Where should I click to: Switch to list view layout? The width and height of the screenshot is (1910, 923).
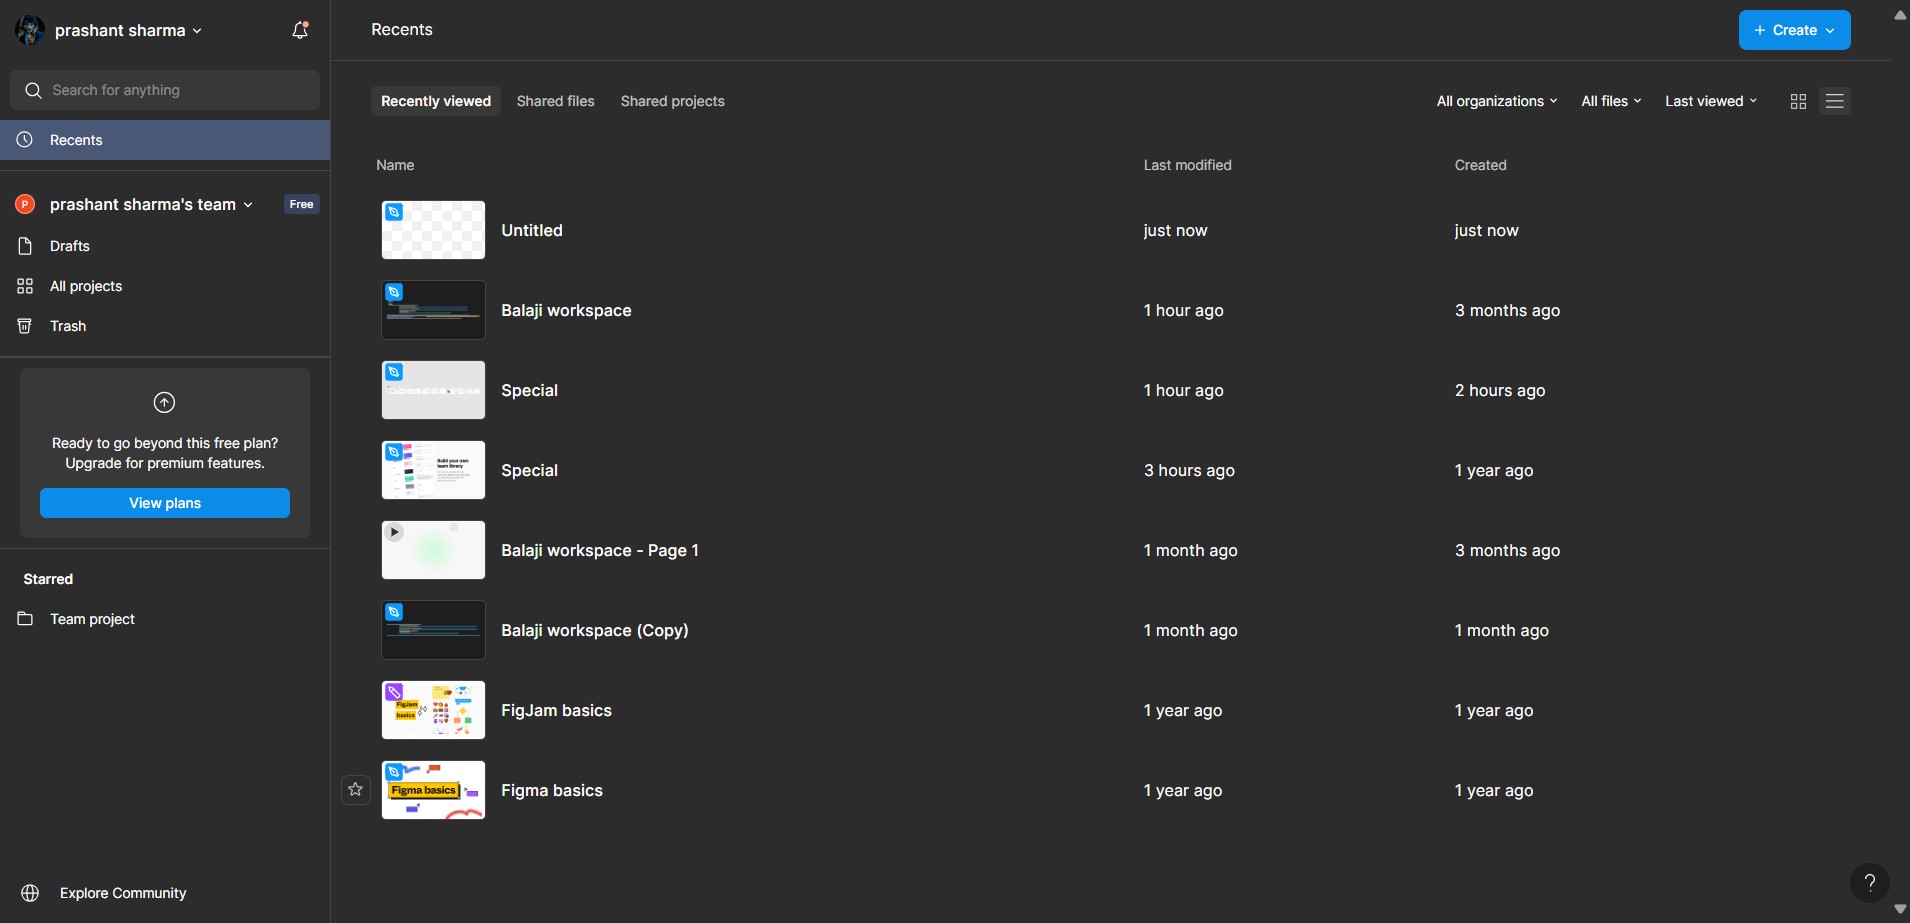[1834, 101]
